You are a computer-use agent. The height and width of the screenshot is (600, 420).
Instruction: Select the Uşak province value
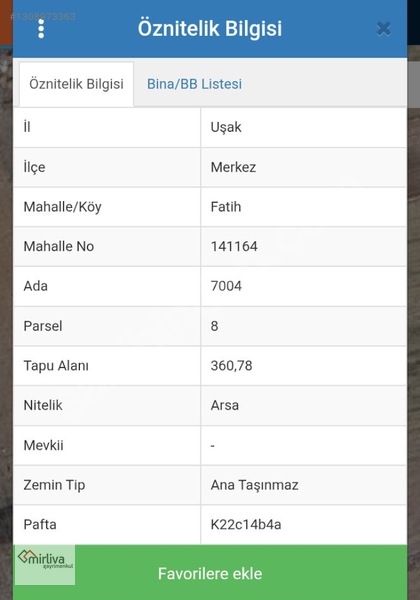pos(226,127)
